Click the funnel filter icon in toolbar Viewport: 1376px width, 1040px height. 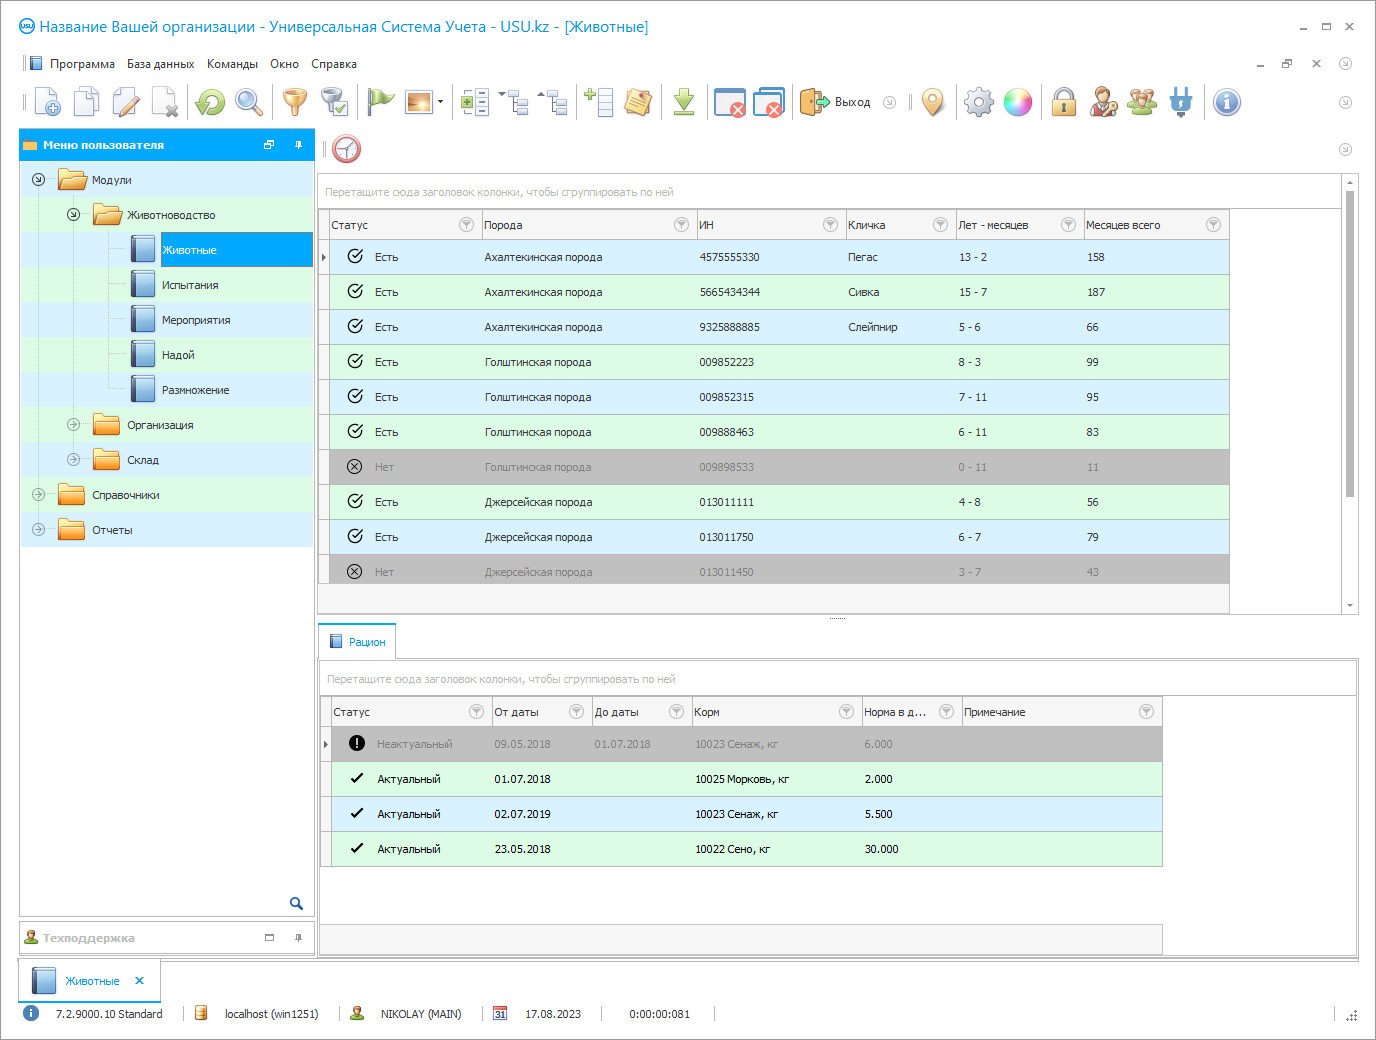[x=295, y=102]
